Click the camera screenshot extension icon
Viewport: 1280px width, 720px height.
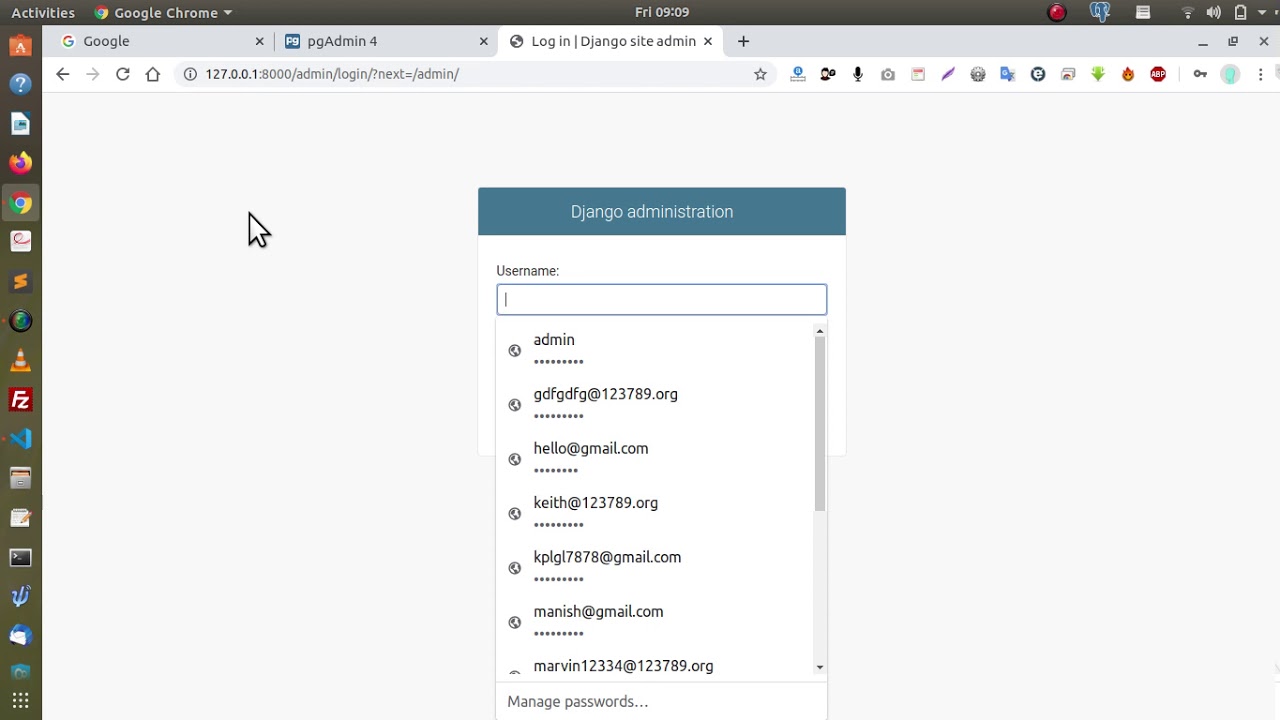[x=888, y=74]
